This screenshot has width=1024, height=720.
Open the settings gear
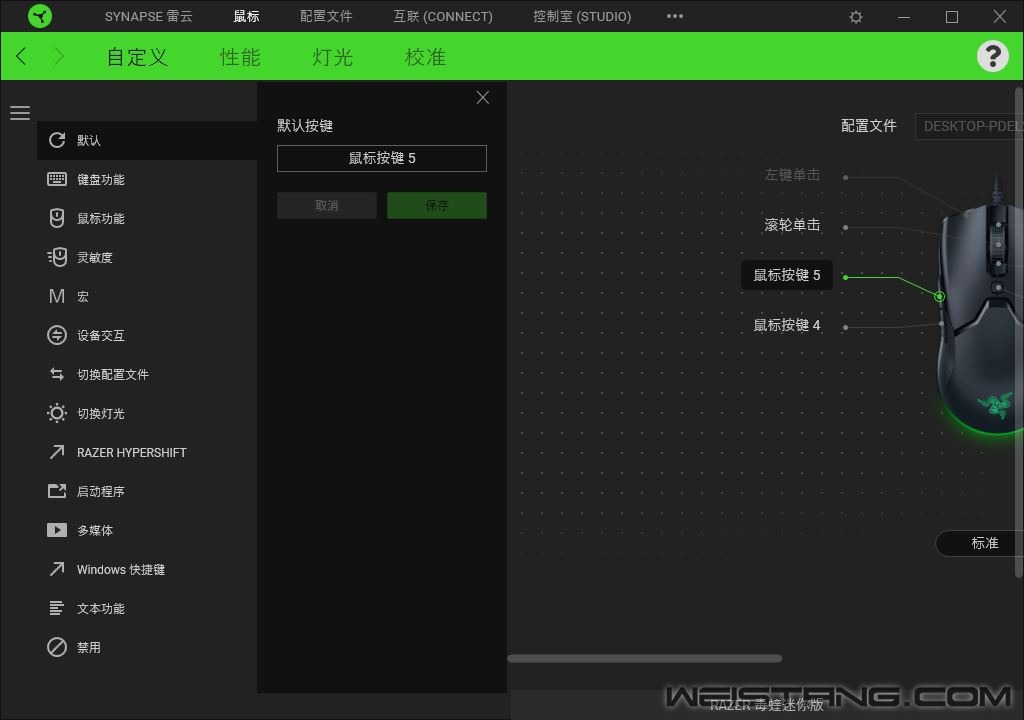pos(856,17)
